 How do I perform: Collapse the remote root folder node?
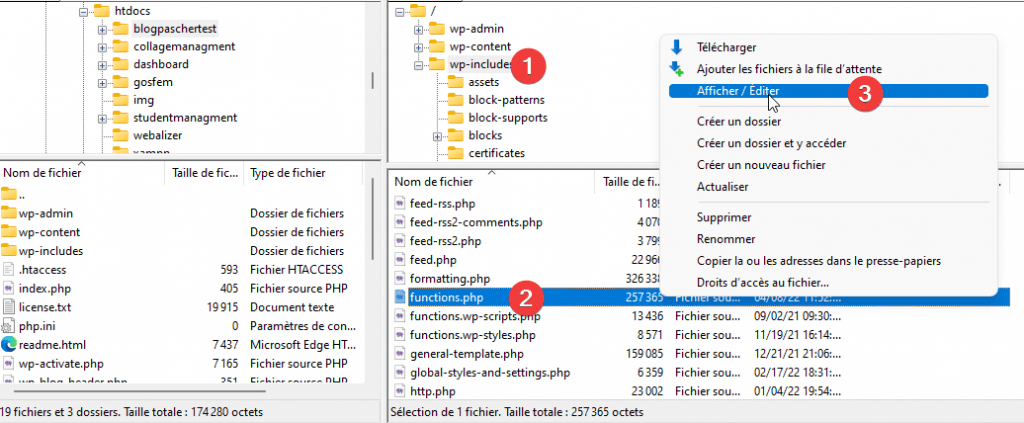pos(399,11)
